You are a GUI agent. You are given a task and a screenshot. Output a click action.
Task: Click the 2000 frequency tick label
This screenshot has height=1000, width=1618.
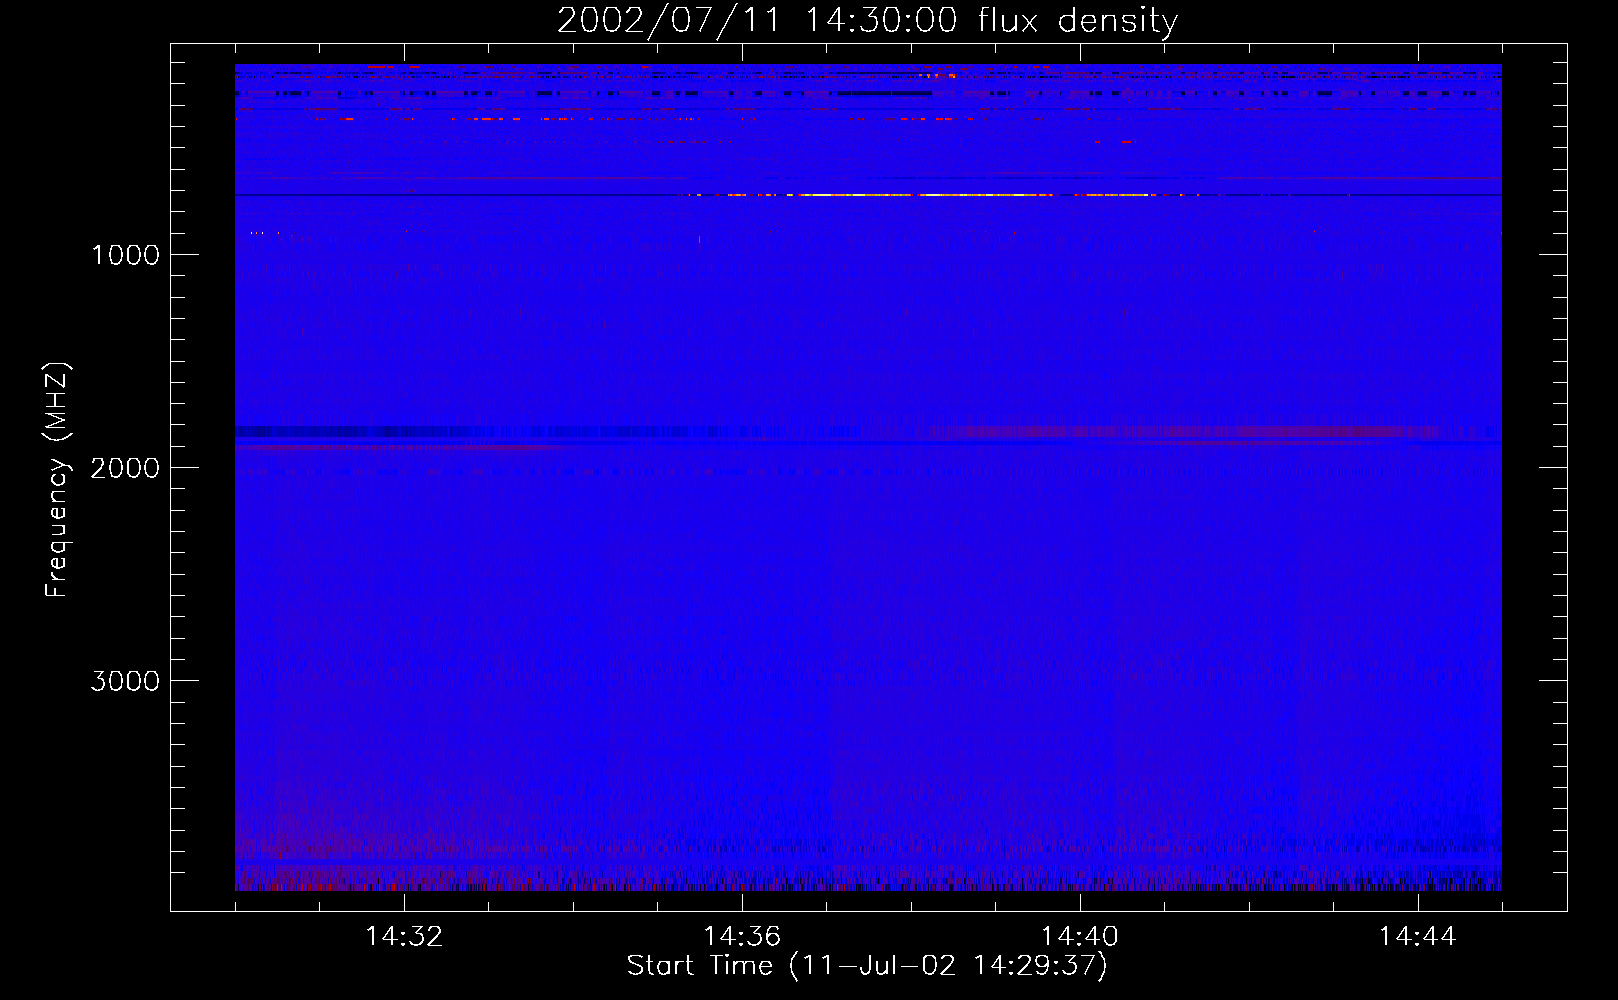pos(125,468)
